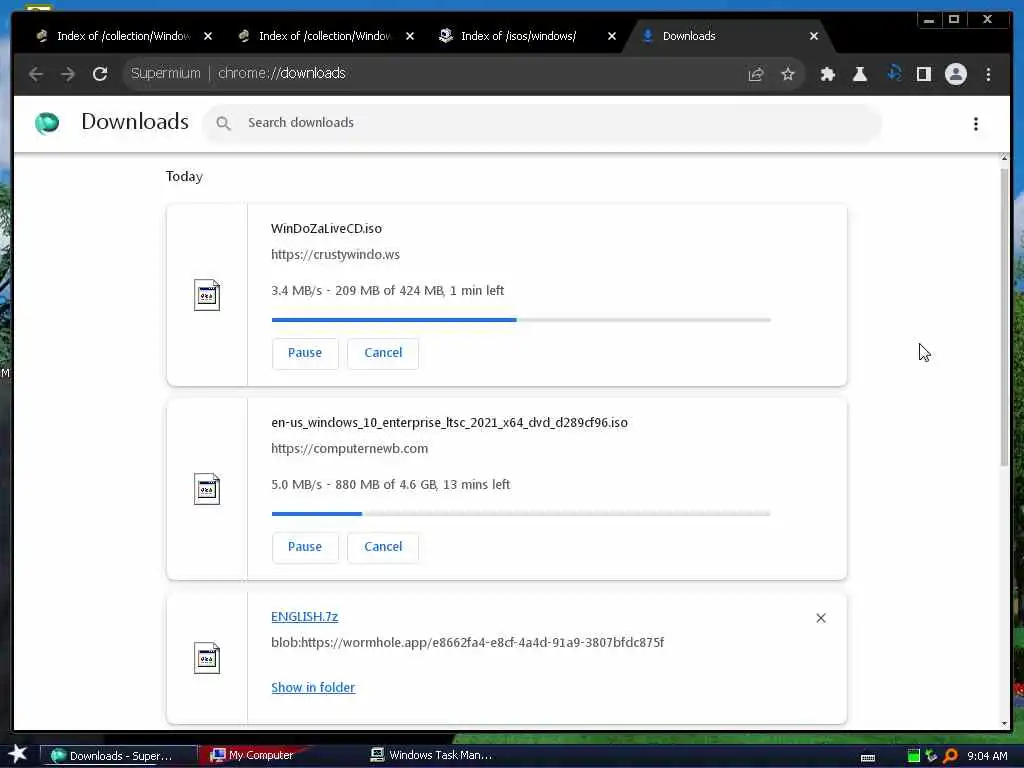The height and width of the screenshot is (768, 1024).
Task: Close the second Index of /collection tab
Action: point(409,36)
